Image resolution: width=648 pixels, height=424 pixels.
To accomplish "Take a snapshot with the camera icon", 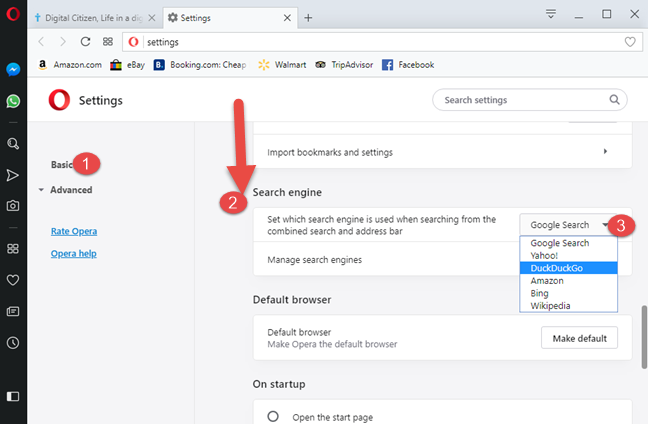I will tap(13, 205).
